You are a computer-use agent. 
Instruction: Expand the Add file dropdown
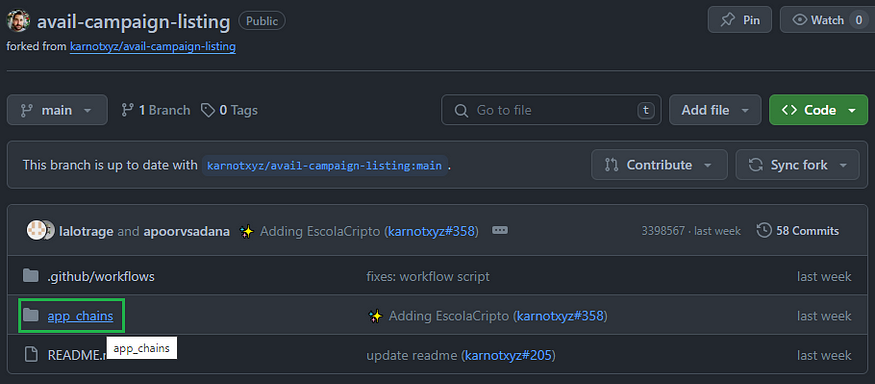pos(715,110)
